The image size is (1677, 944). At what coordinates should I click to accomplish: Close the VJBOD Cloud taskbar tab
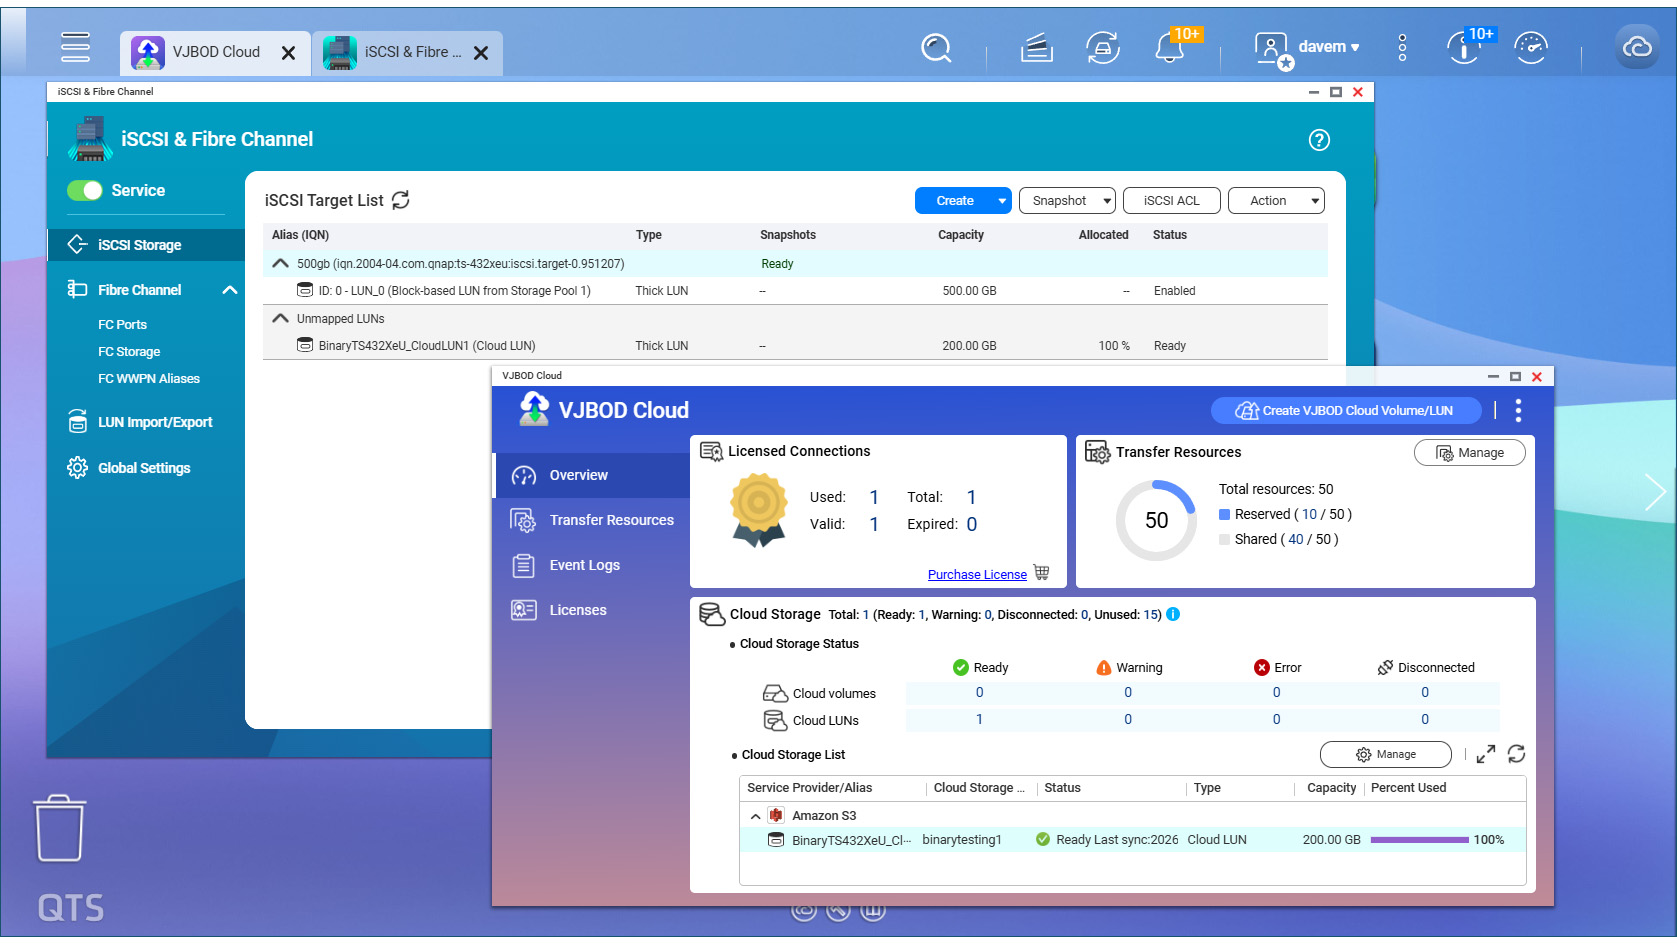pyautogui.click(x=288, y=53)
